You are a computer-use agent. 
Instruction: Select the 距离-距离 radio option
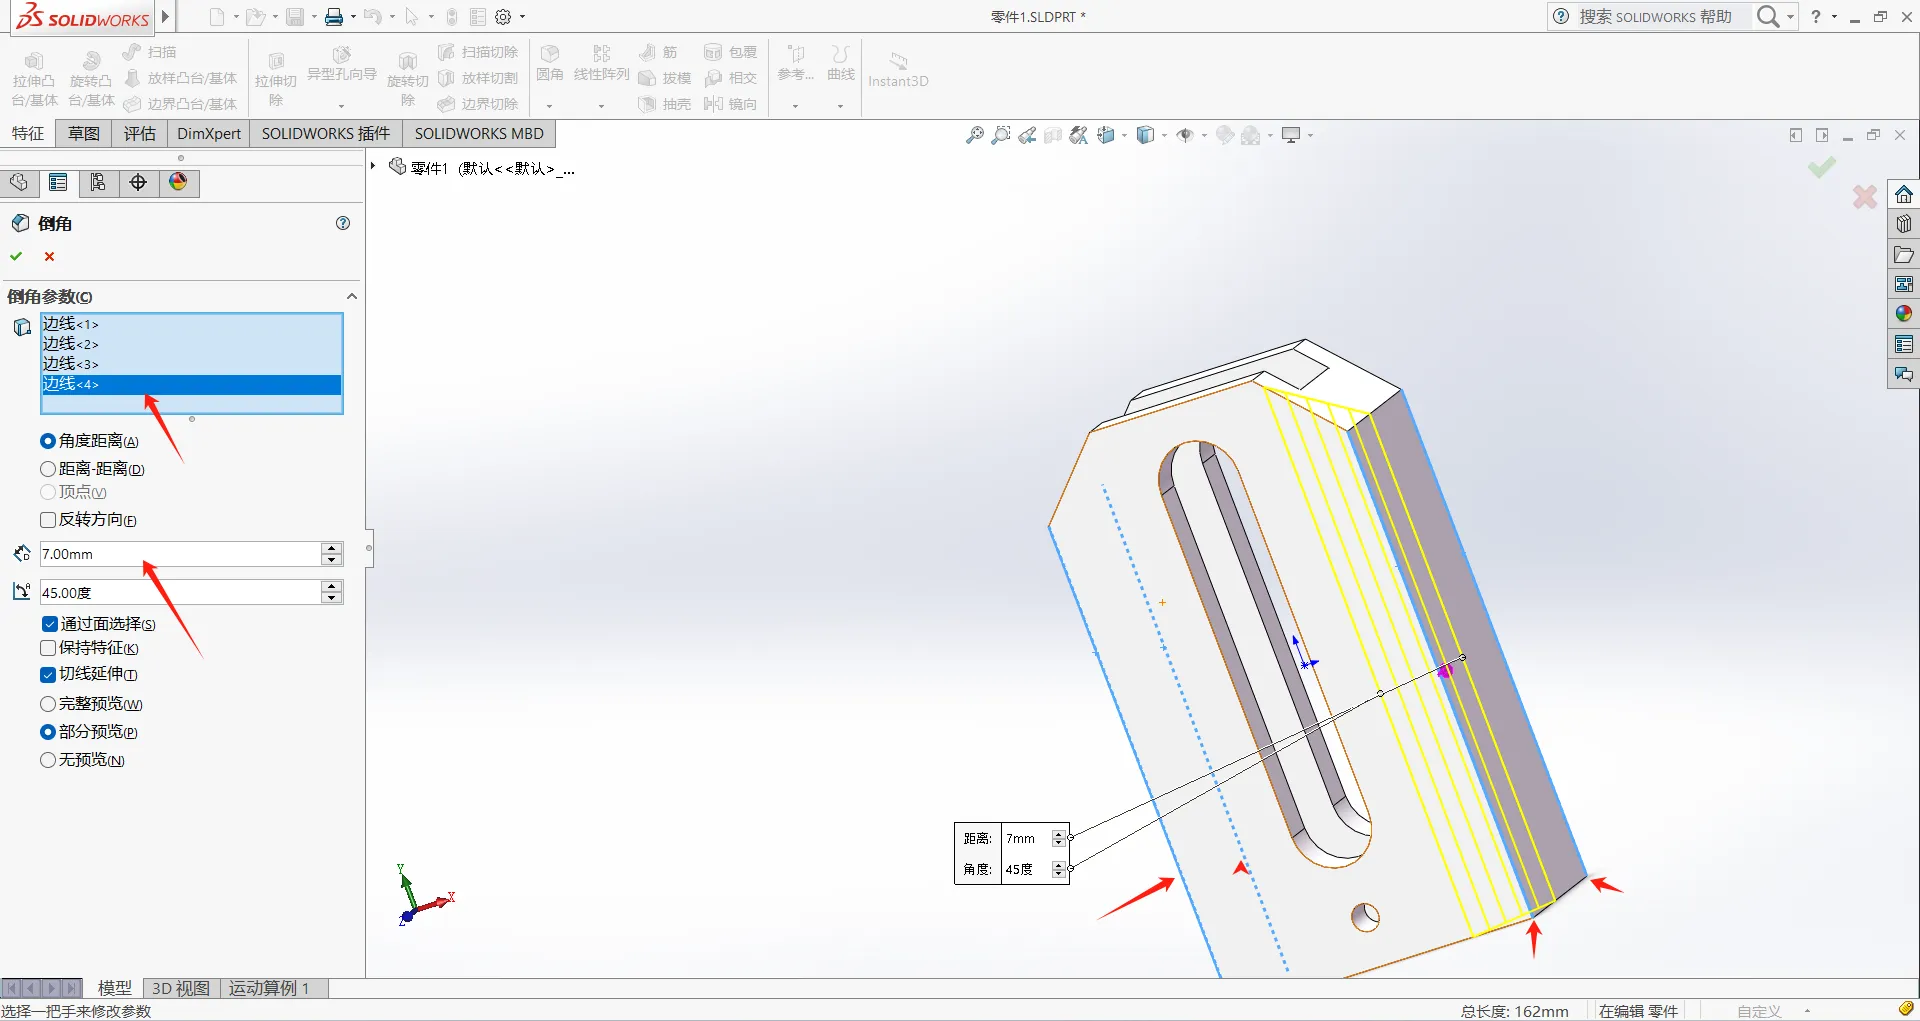click(48, 469)
